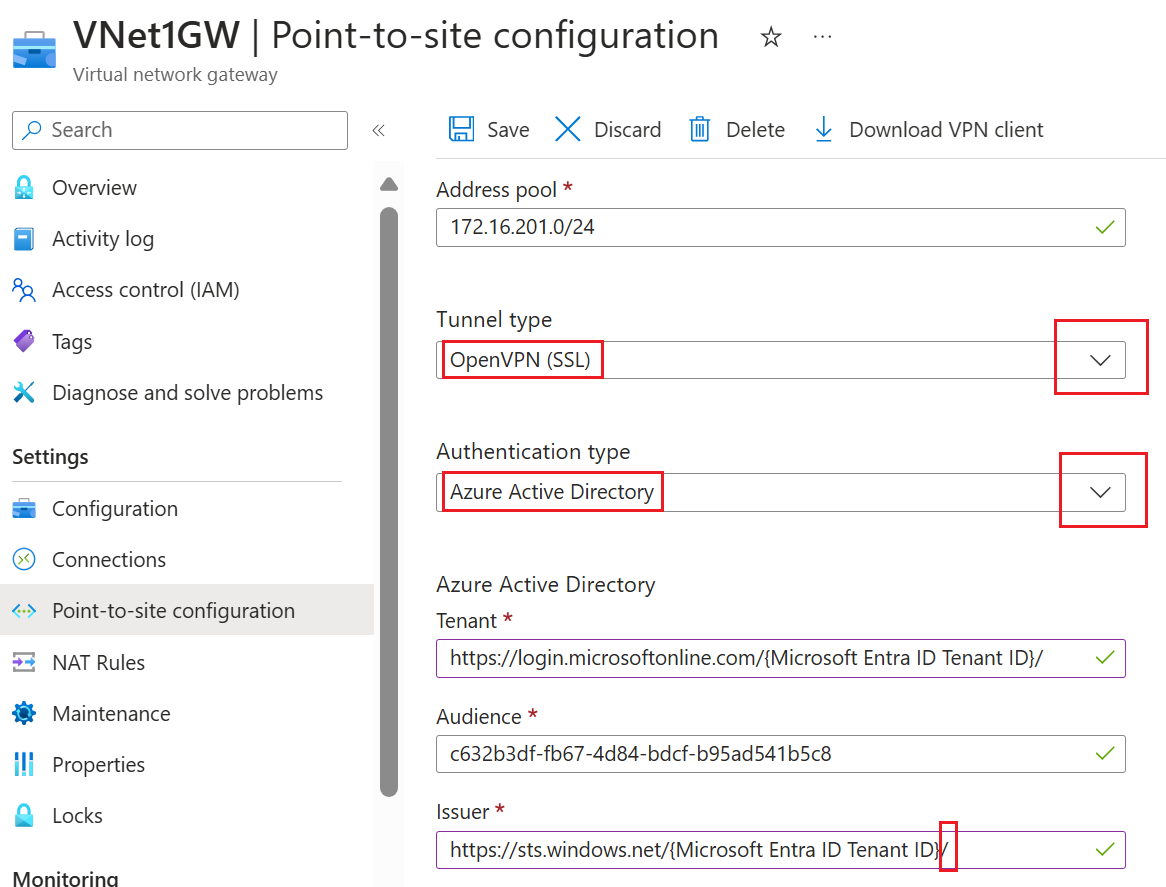The width and height of the screenshot is (1166, 887).
Task: Collapse the sidebar with the double chevron
Action: click(378, 129)
